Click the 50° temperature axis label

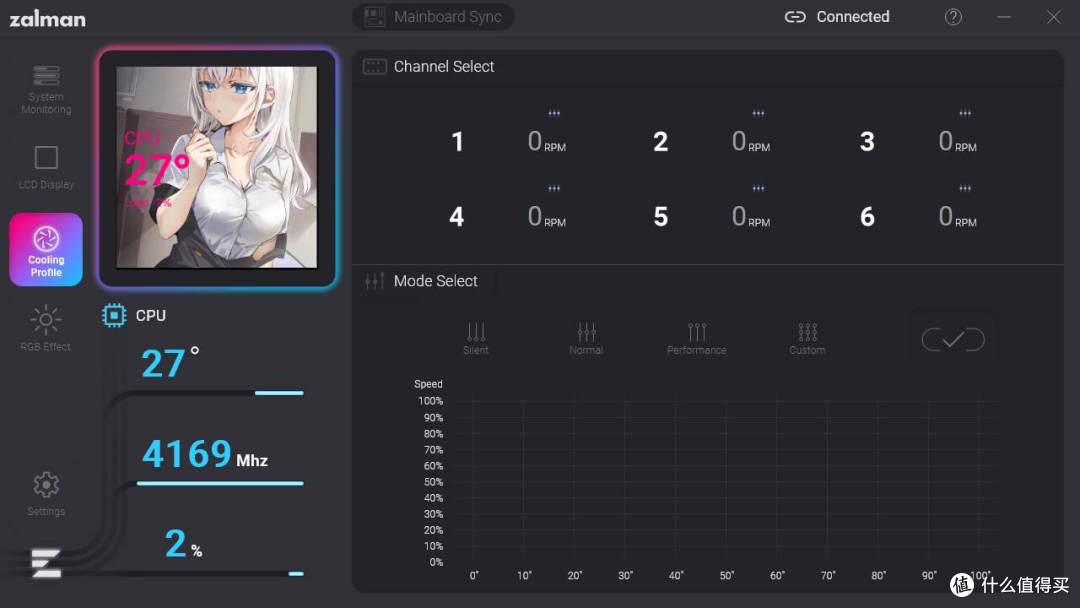click(727, 576)
